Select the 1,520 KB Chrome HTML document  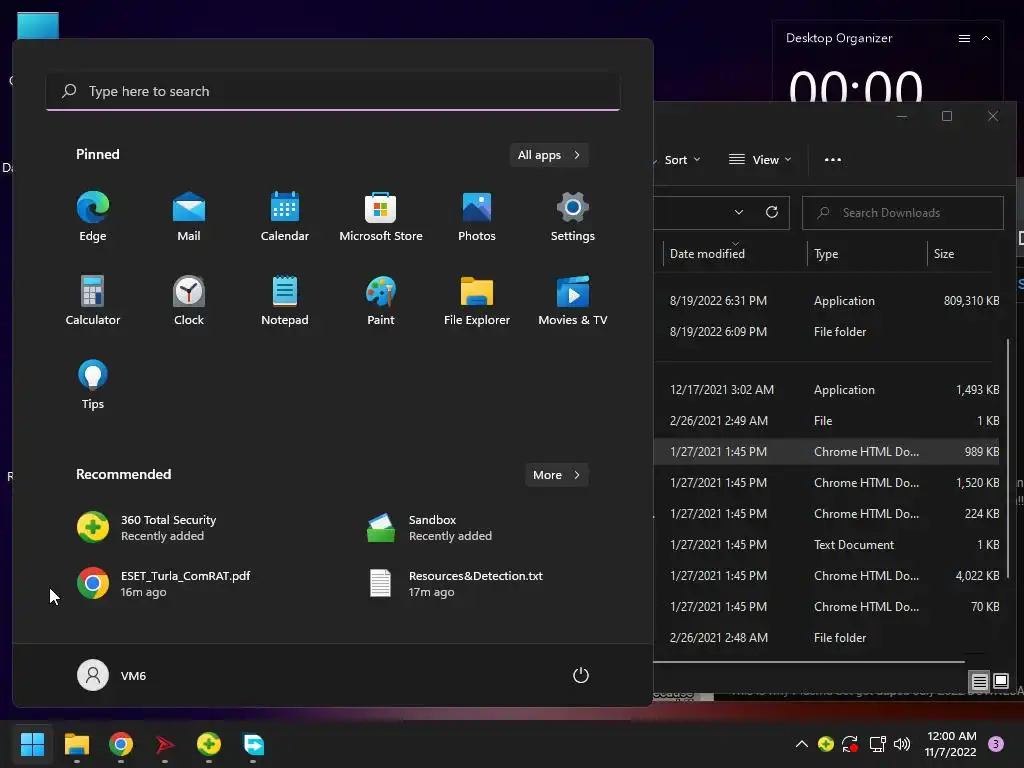click(x=827, y=483)
